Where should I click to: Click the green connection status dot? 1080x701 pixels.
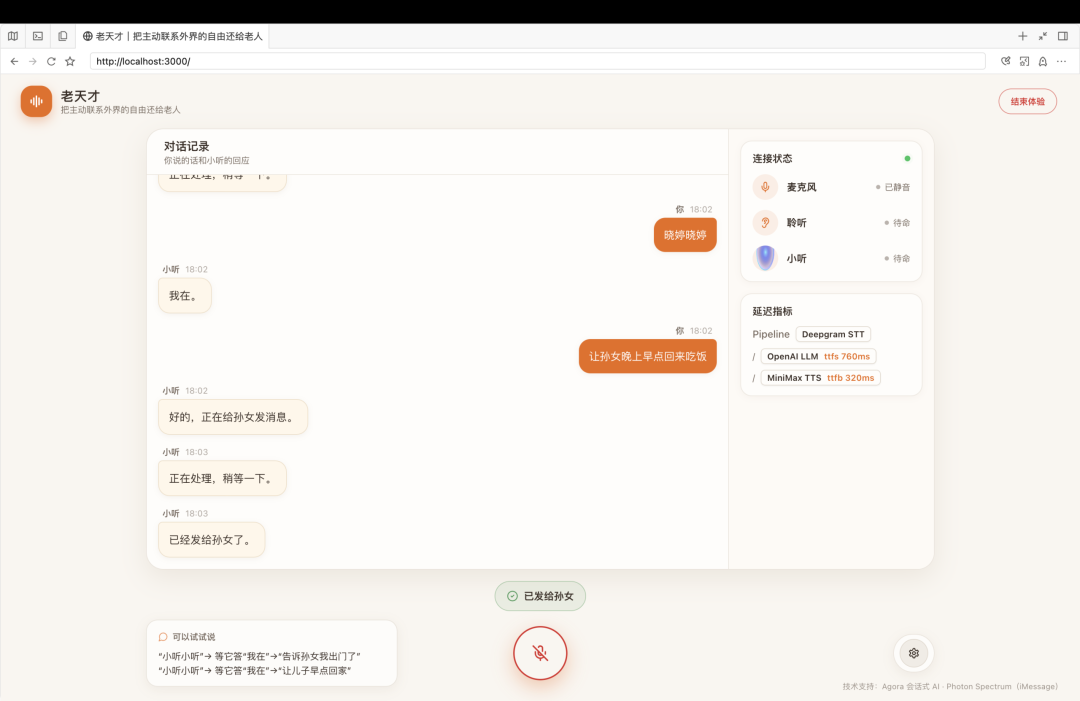pyautogui.click(x=907, y=158)
